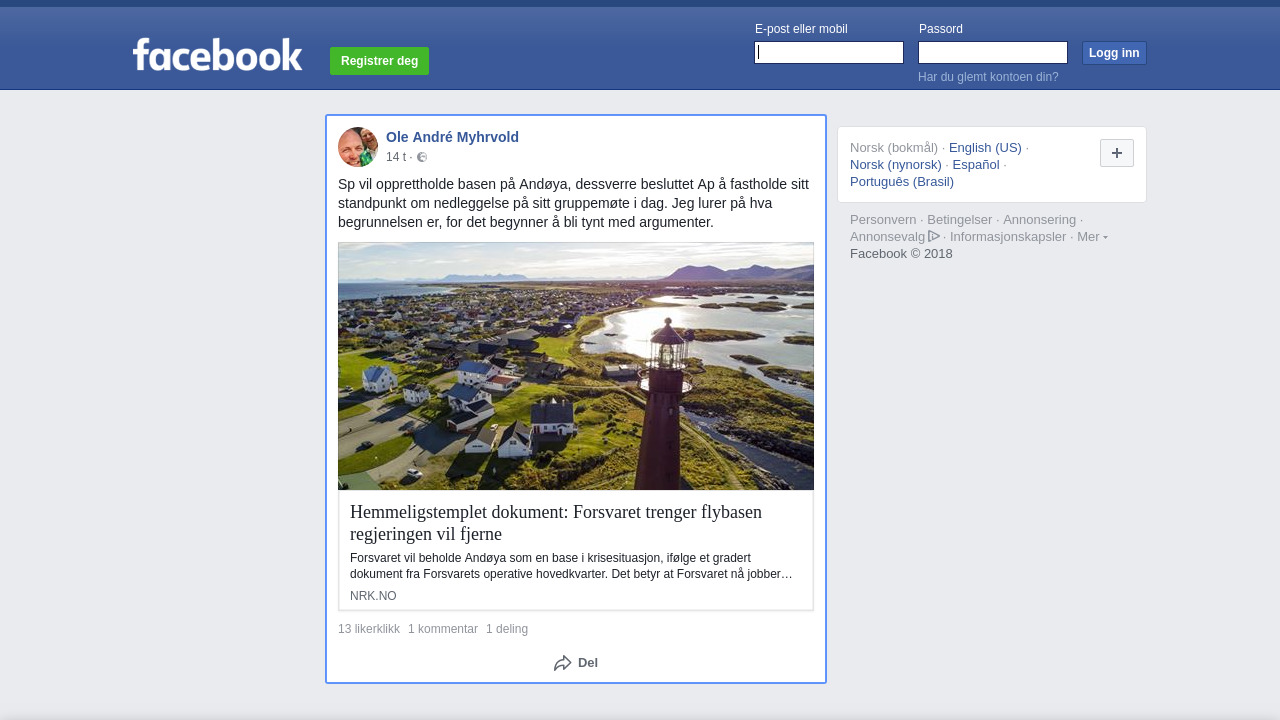The width and height of the screenshot is (1280, 720).
Task: Click the NRK.NO source label
Action: (x=373, y=596)
